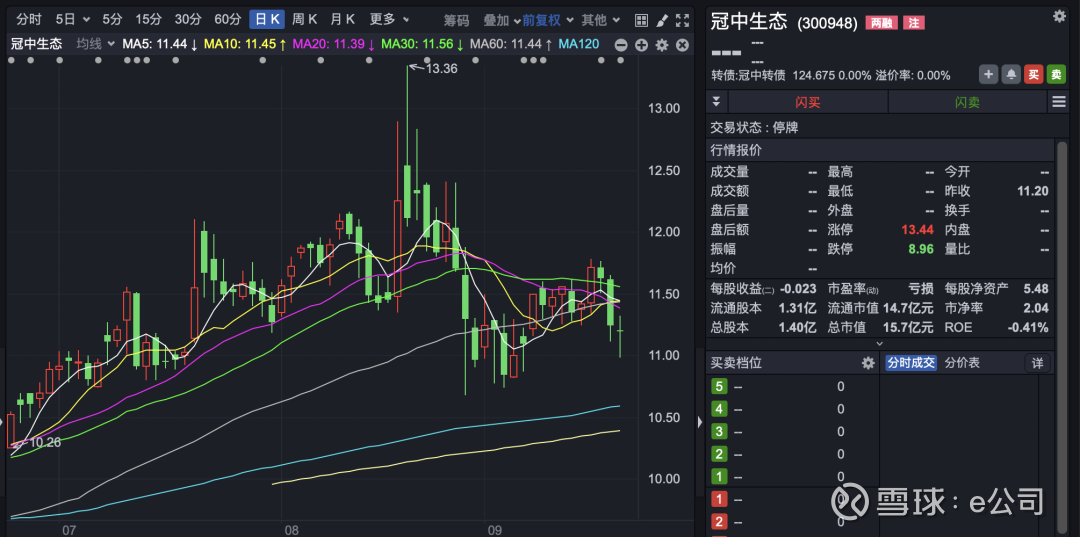
Task: Click the 昨收 11.20 value
Action: (x=1033, y=191)
